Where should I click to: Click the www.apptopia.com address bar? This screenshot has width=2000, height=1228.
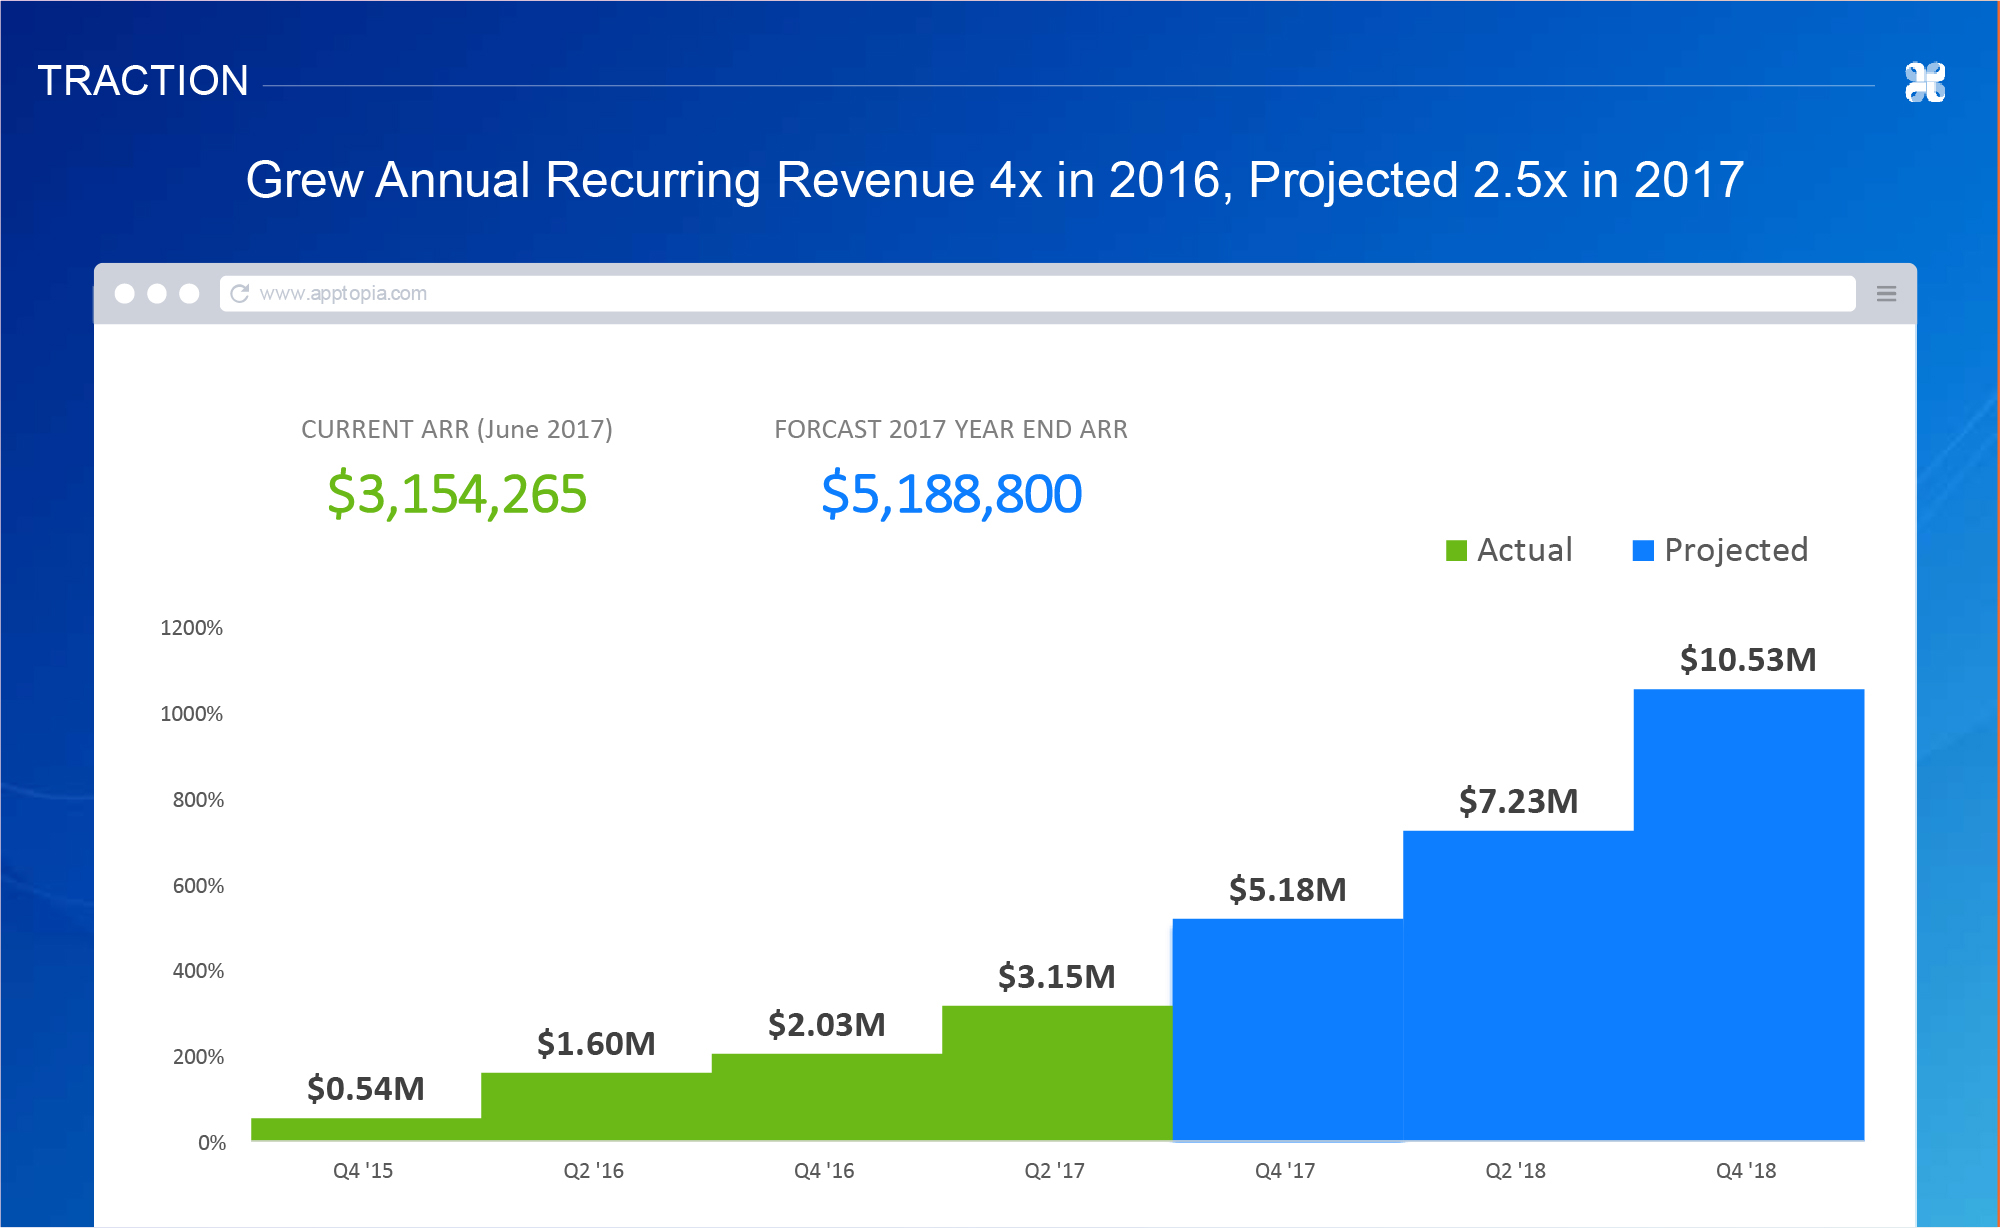click(x=1037, y=293)
